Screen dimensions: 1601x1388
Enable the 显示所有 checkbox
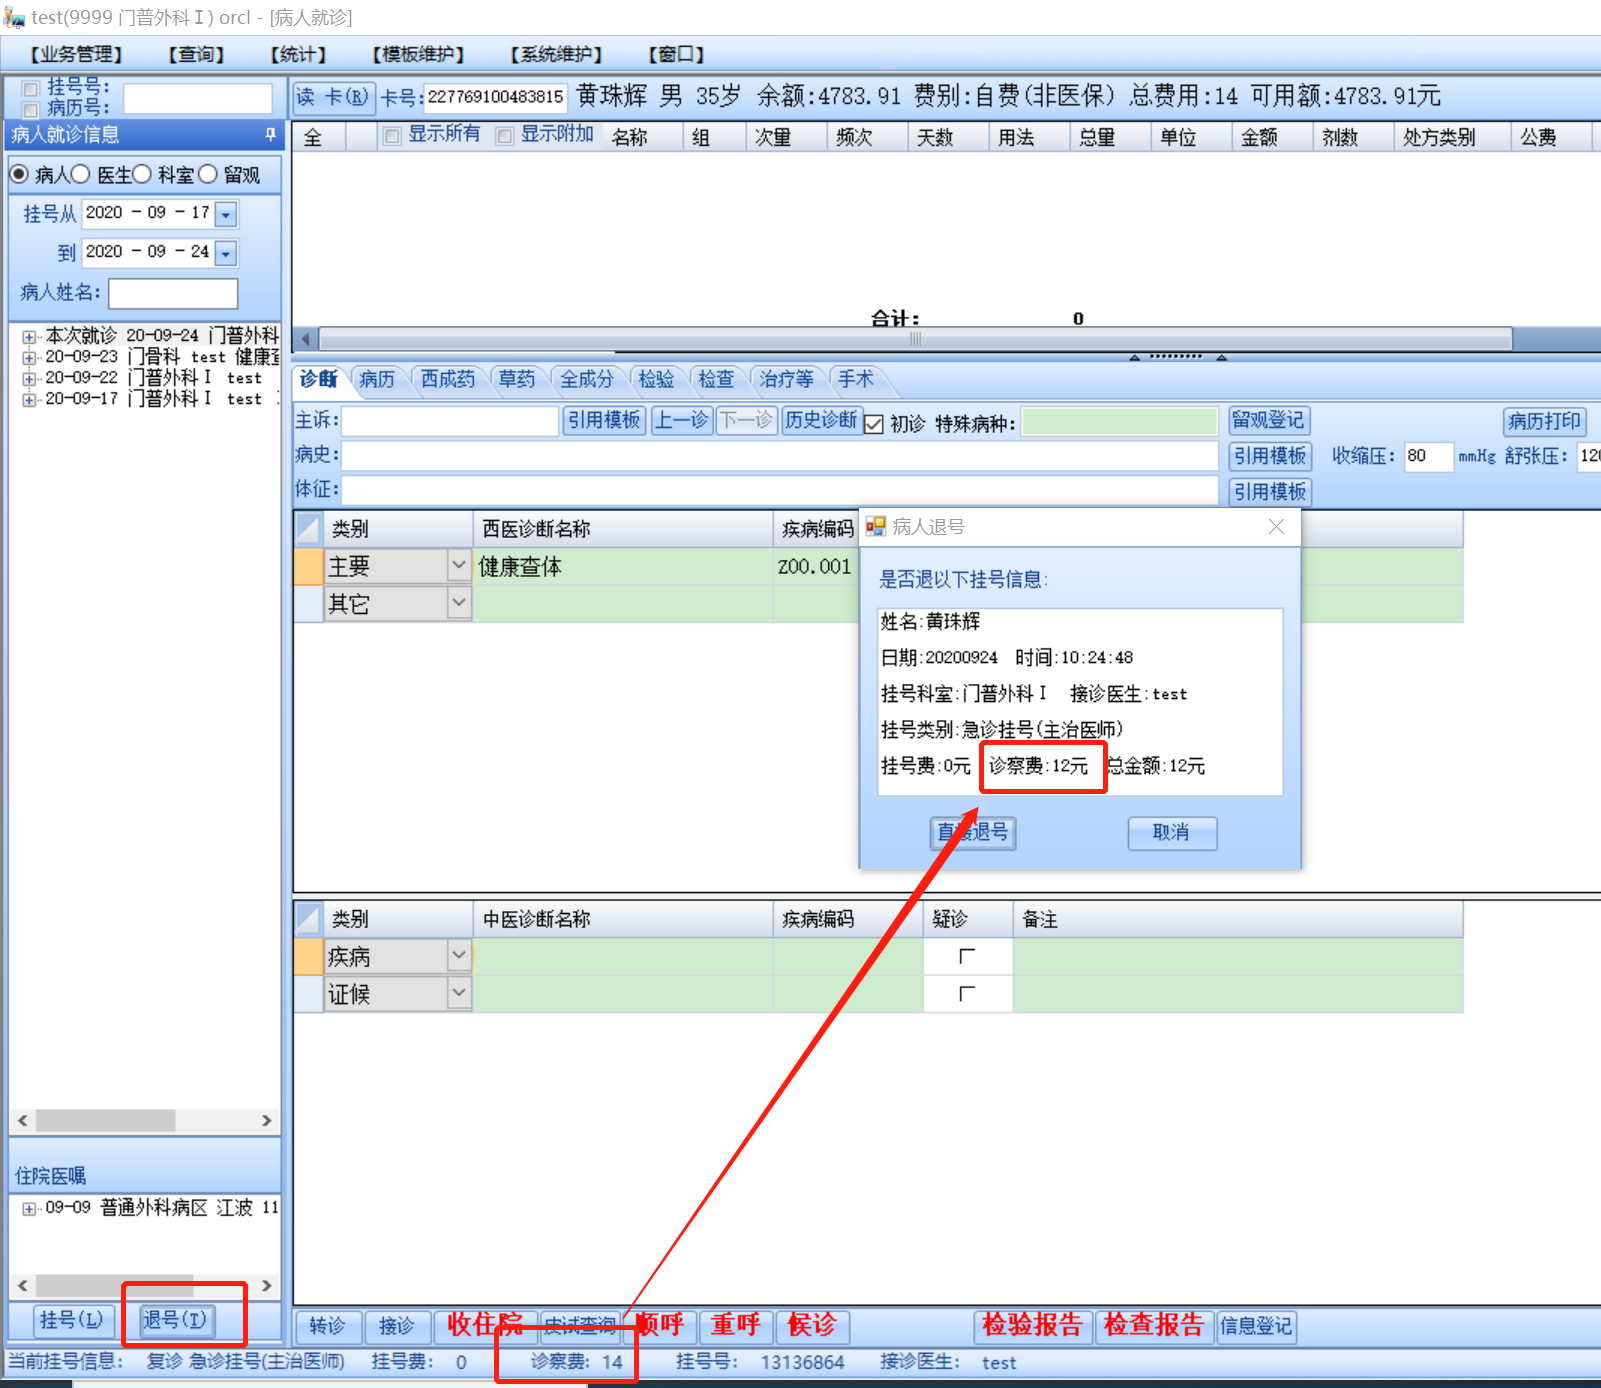click(x=392, y=136)
